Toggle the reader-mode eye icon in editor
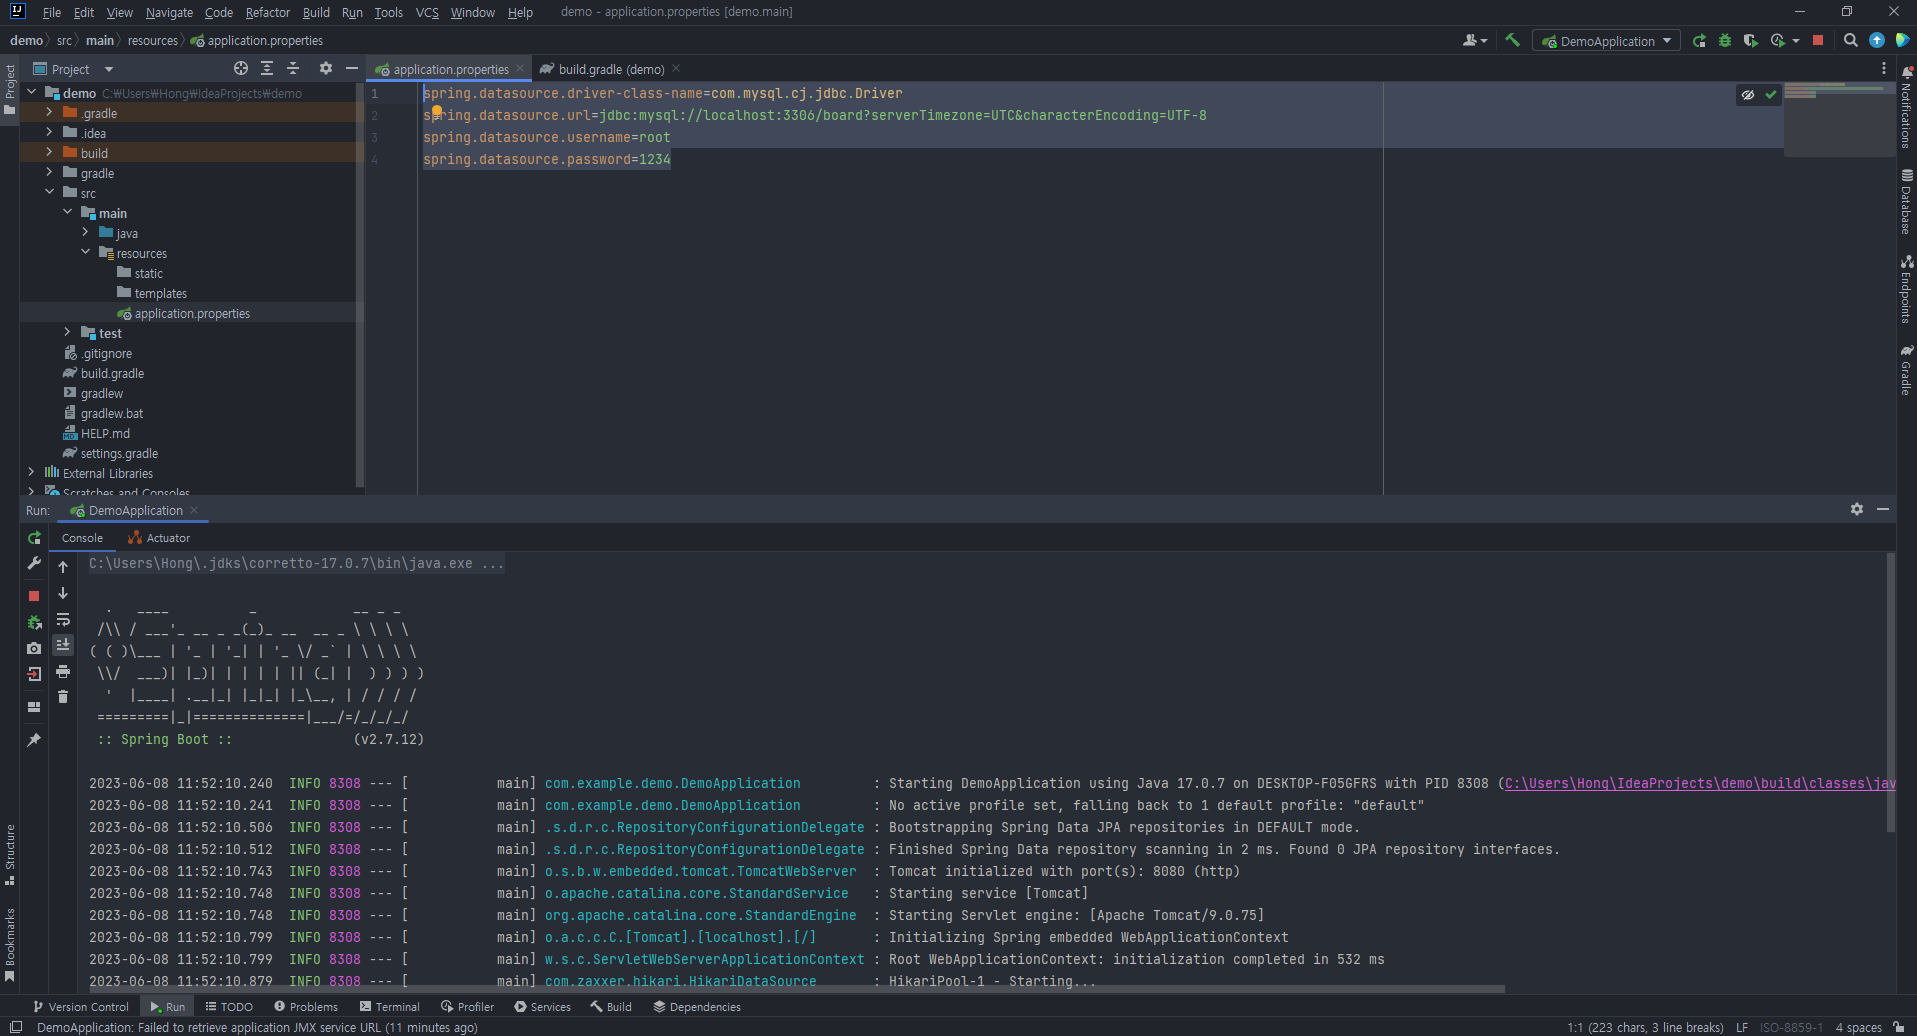 point(1748,95)
